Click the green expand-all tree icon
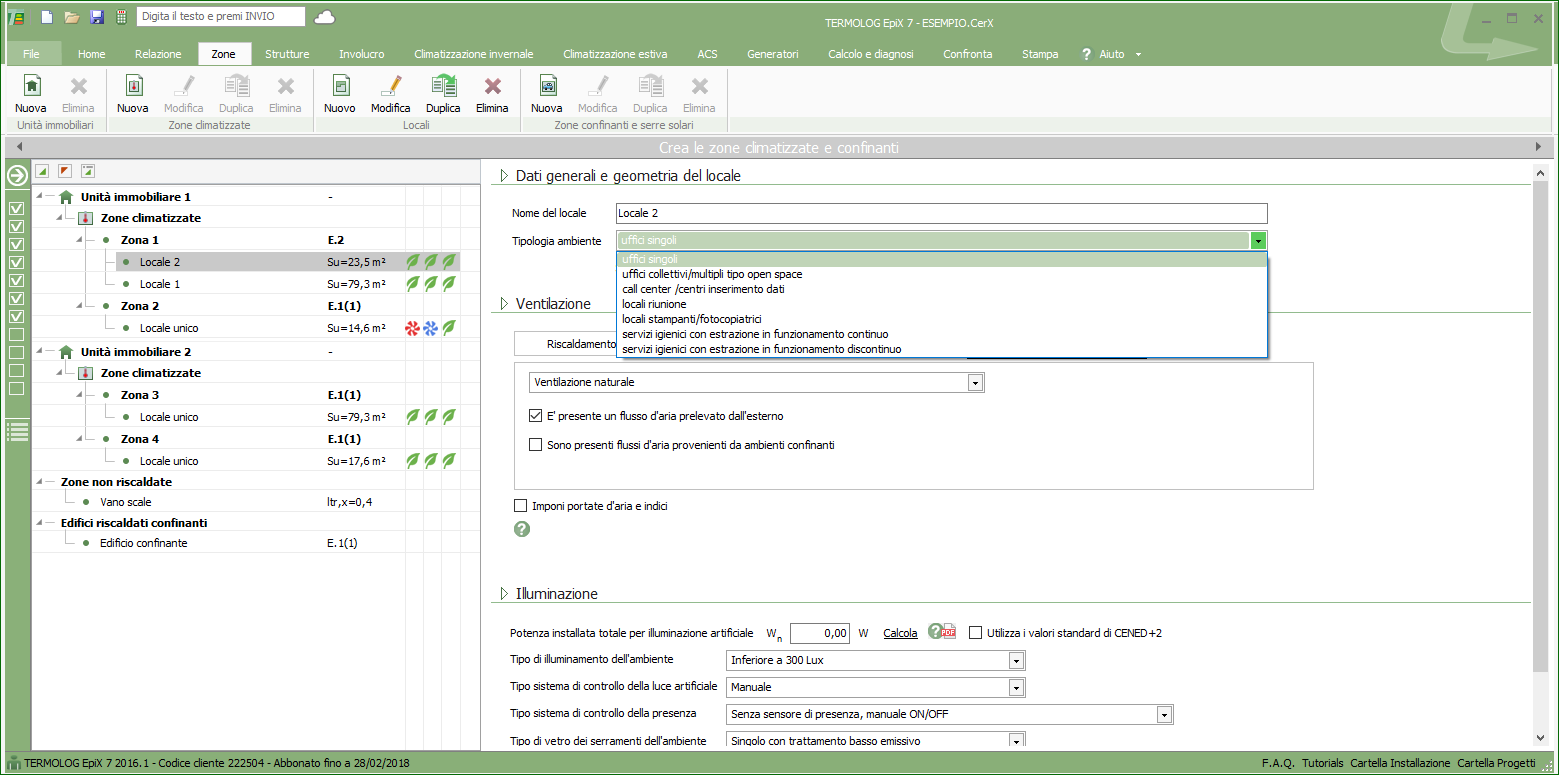Screen dimensions: 1559x775 click(42, 171)
